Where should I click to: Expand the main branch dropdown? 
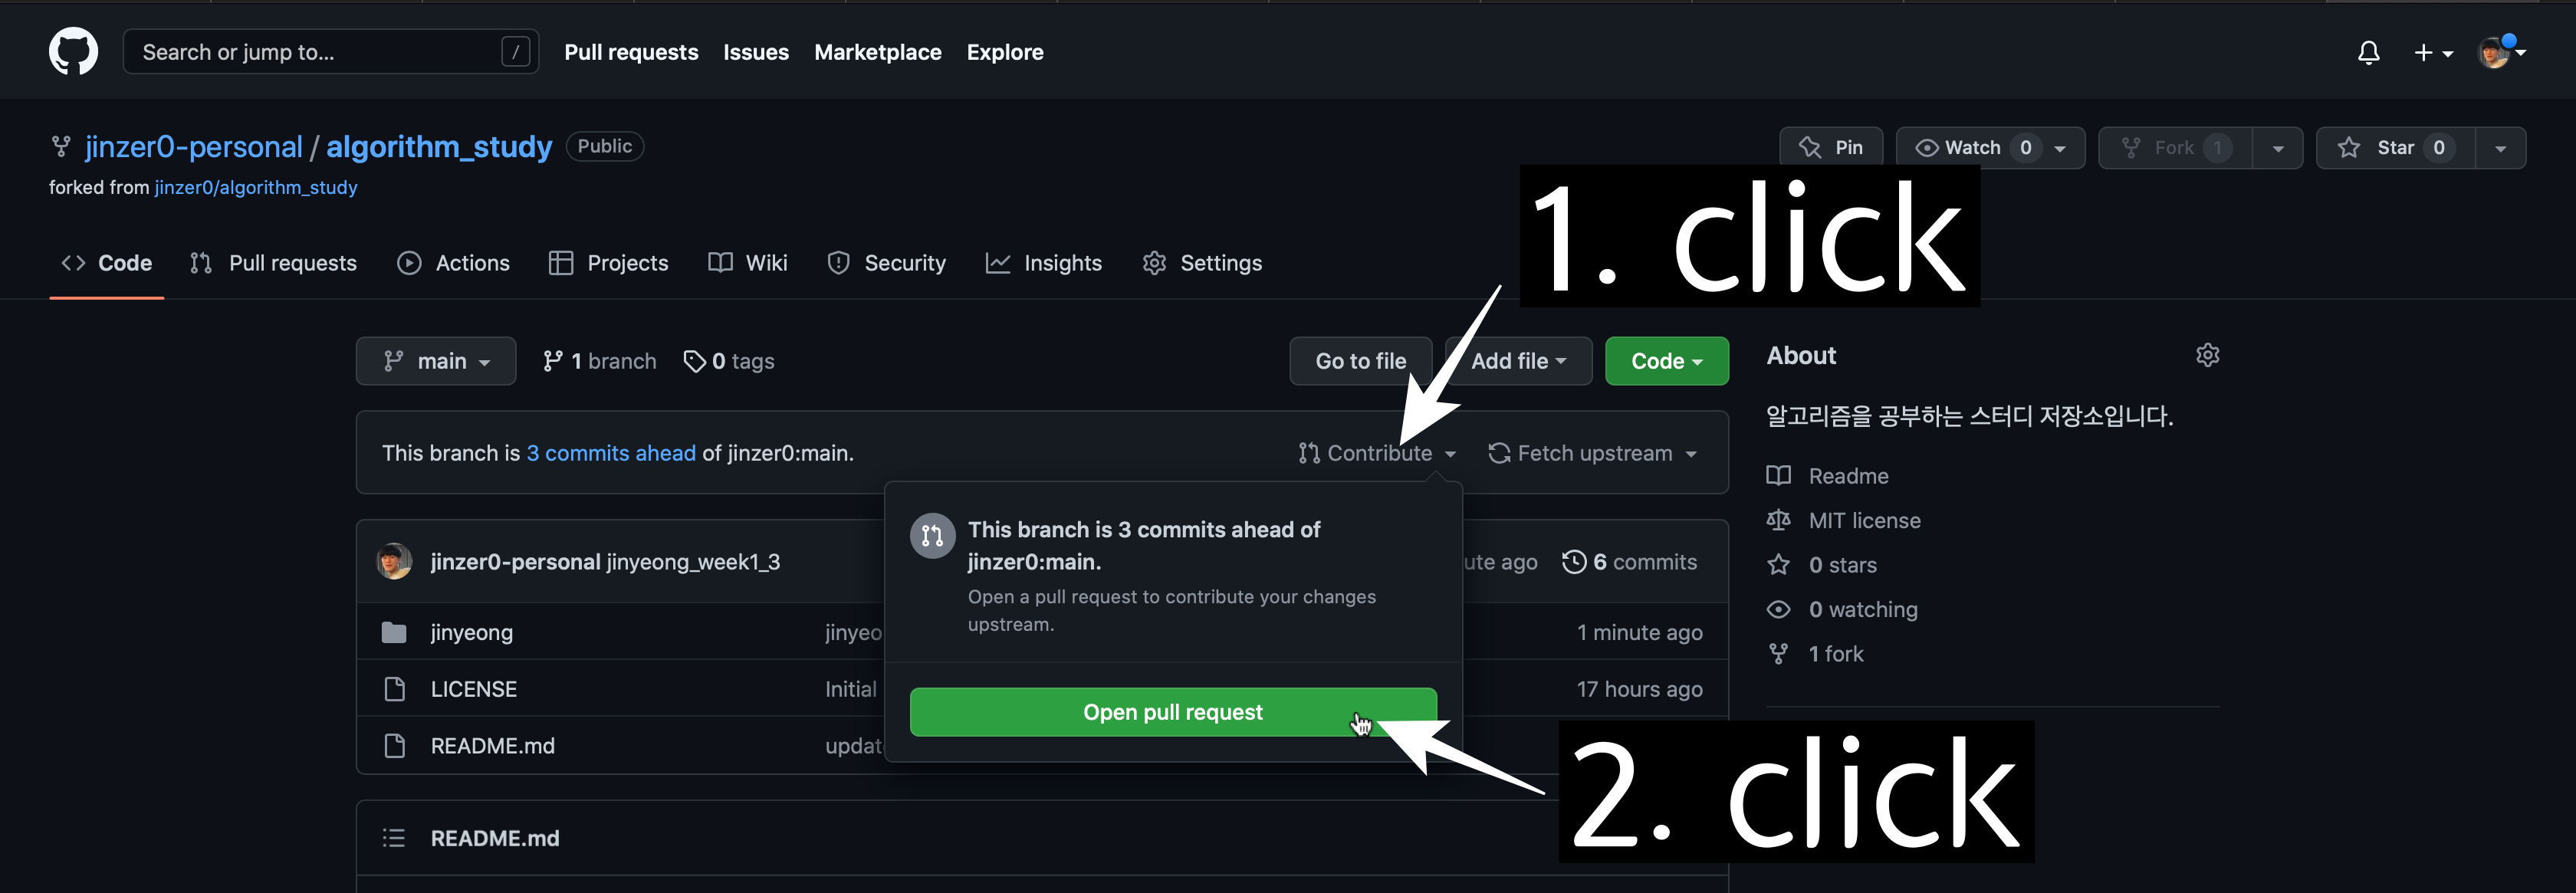coord(436,361)
